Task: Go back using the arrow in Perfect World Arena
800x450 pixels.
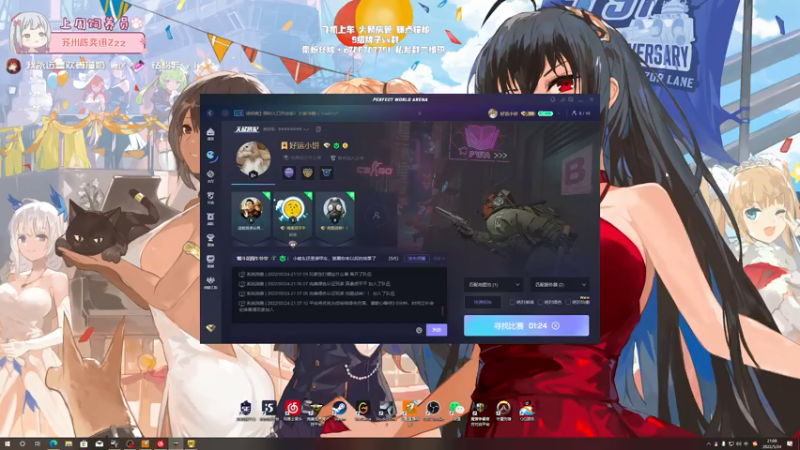Action: [210, 113]
